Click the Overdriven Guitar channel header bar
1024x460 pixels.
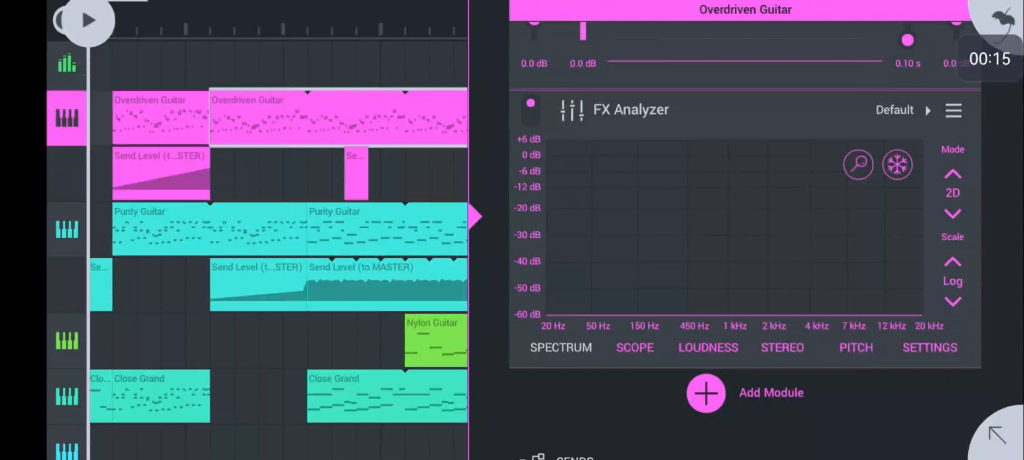(745, 10)
